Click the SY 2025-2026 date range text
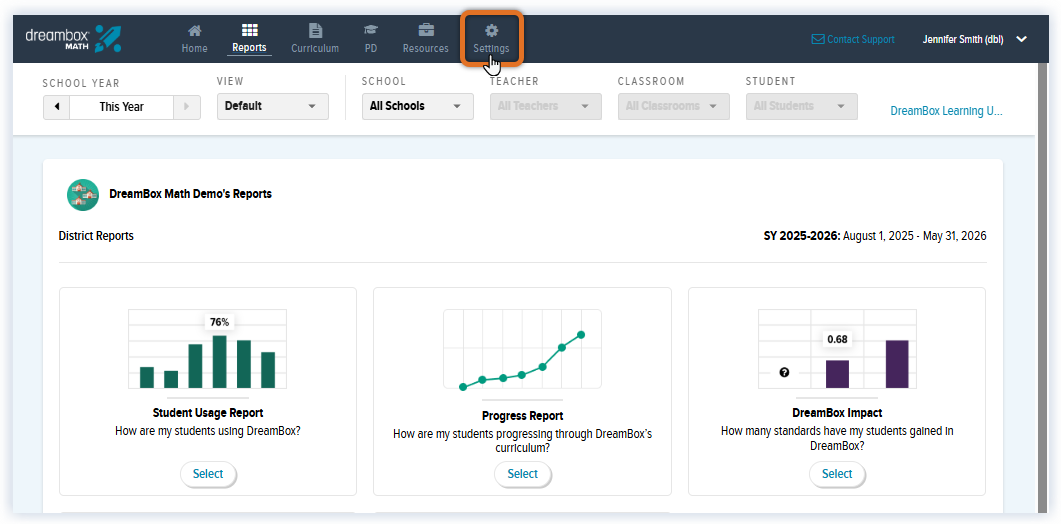 (x=875, y=236)
